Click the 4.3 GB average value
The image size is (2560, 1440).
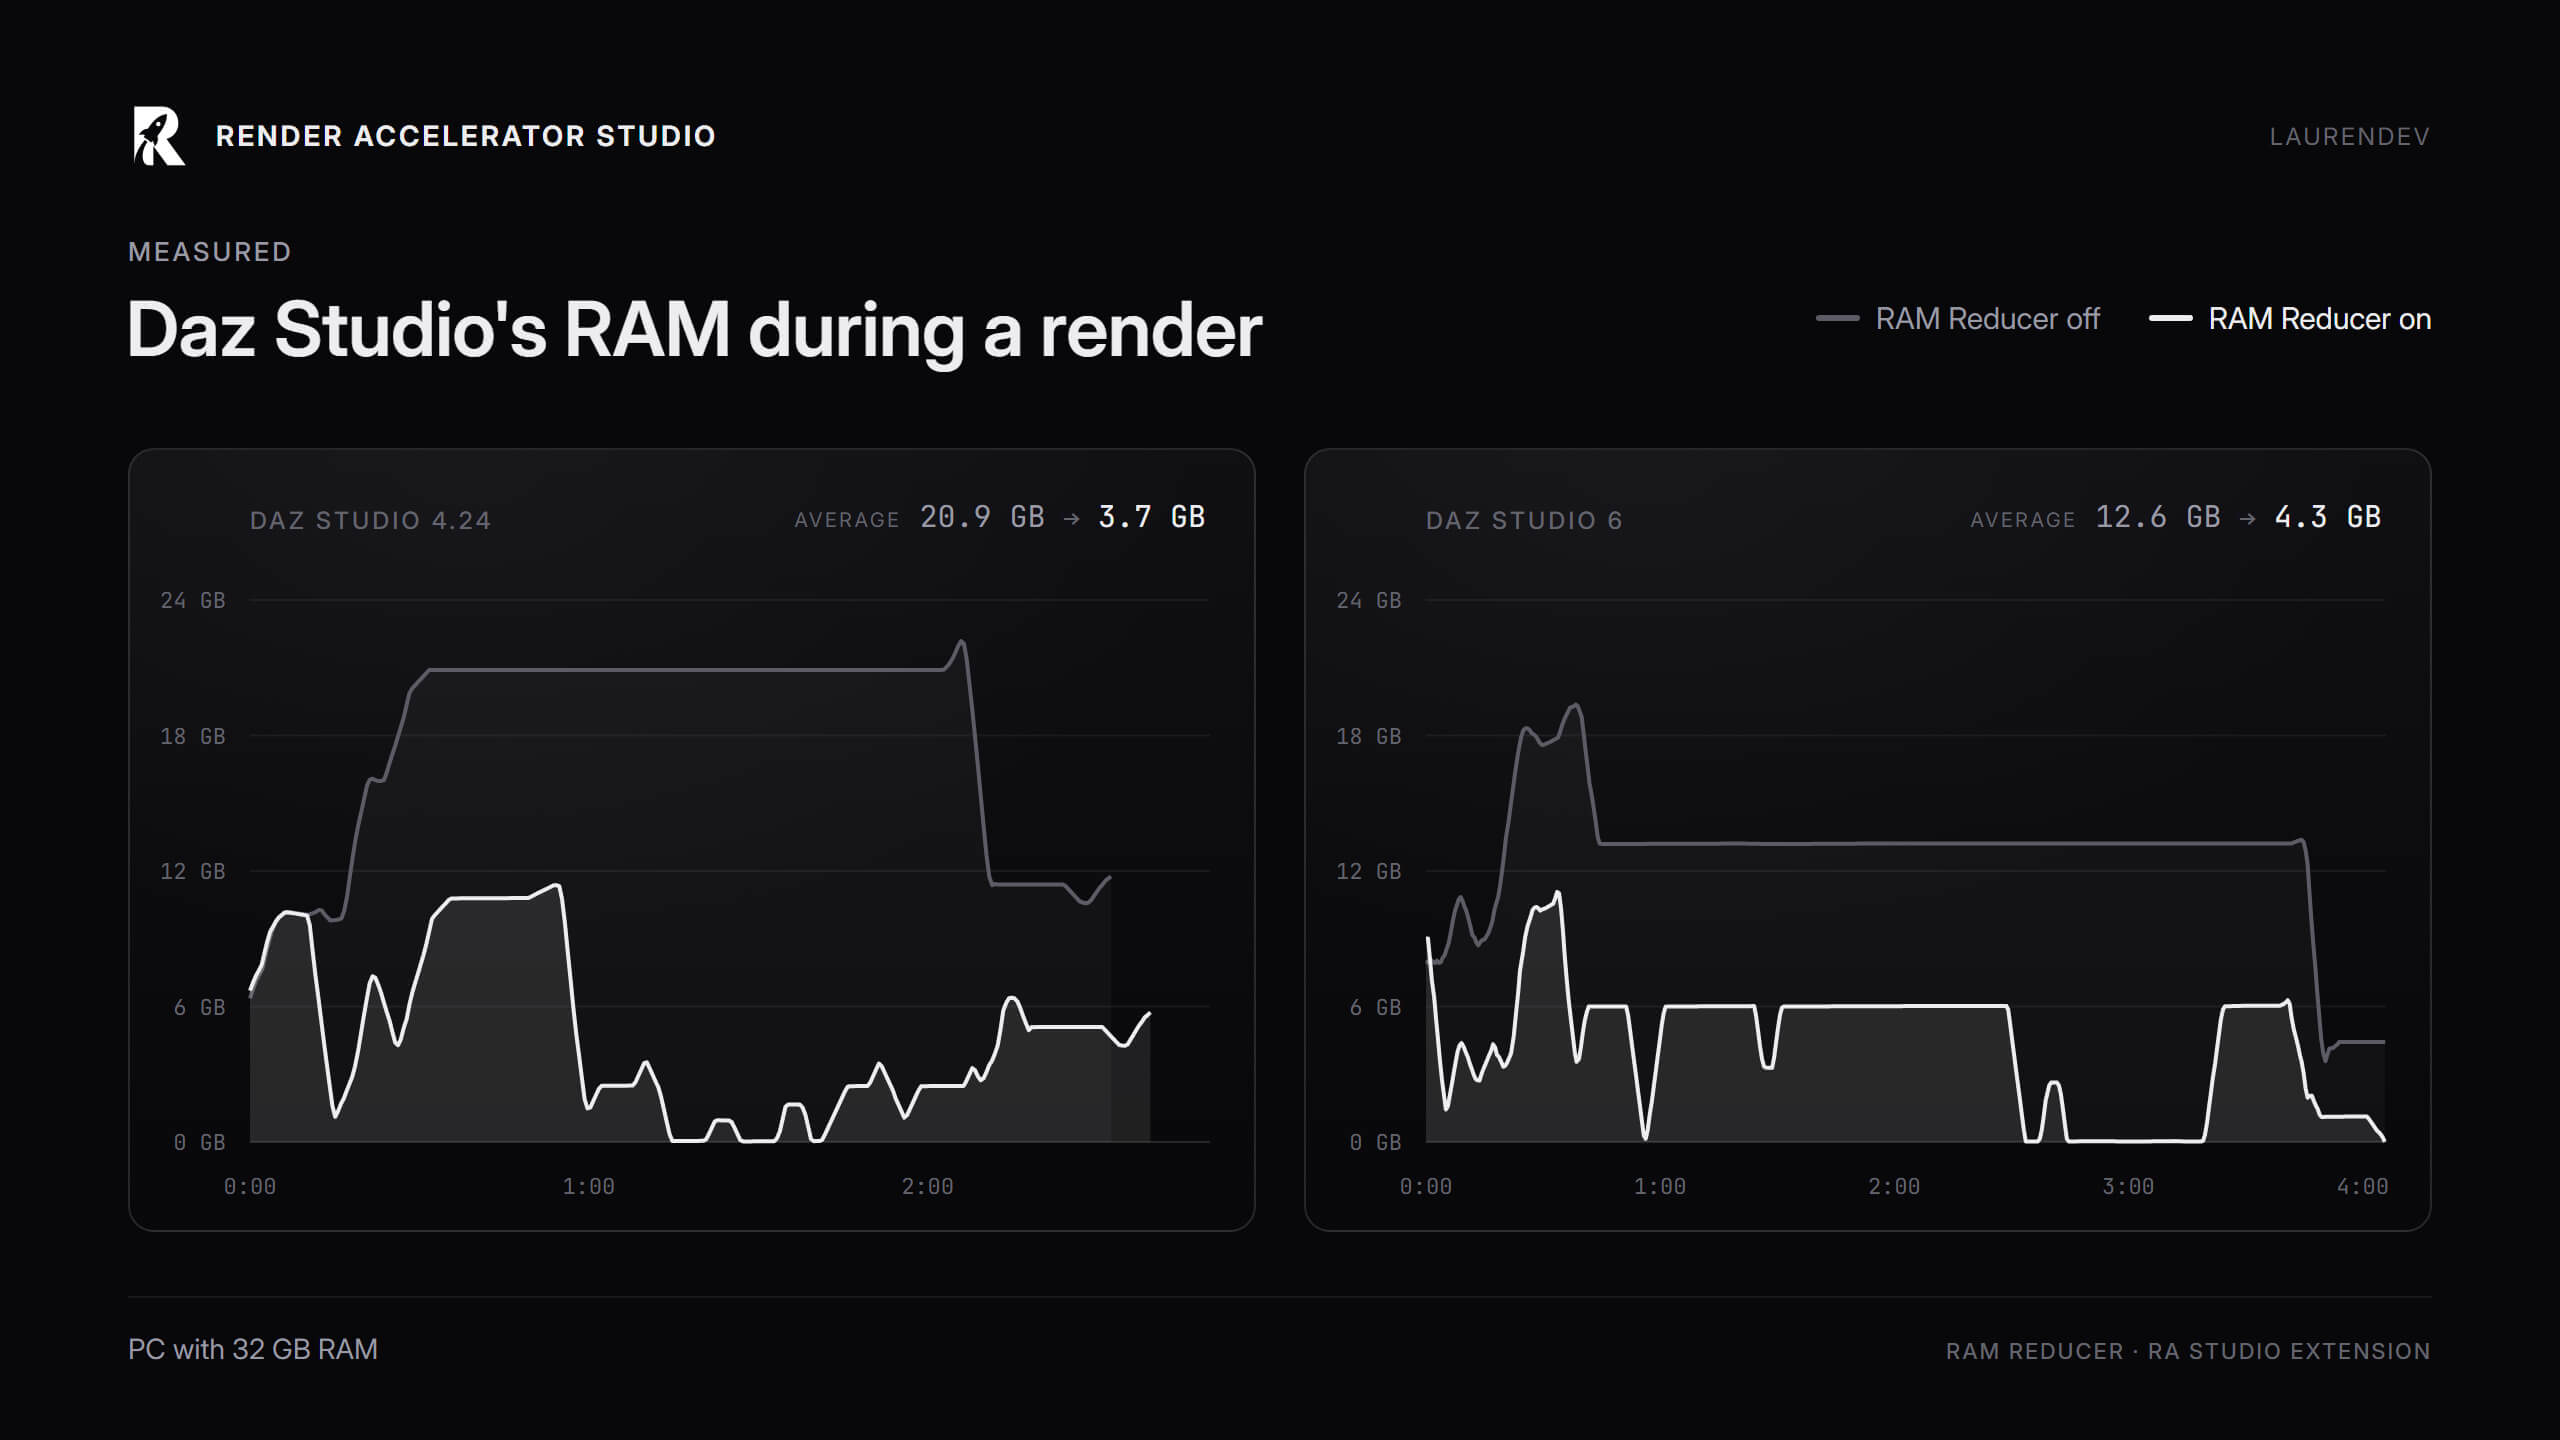click(x=2328, y=517)
